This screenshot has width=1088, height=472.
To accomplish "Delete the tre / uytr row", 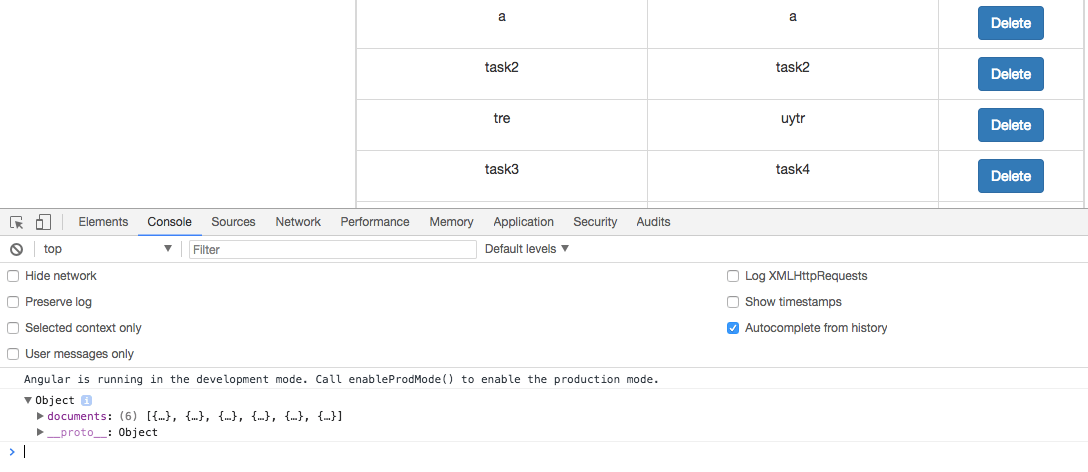I will click(1010, 125).
